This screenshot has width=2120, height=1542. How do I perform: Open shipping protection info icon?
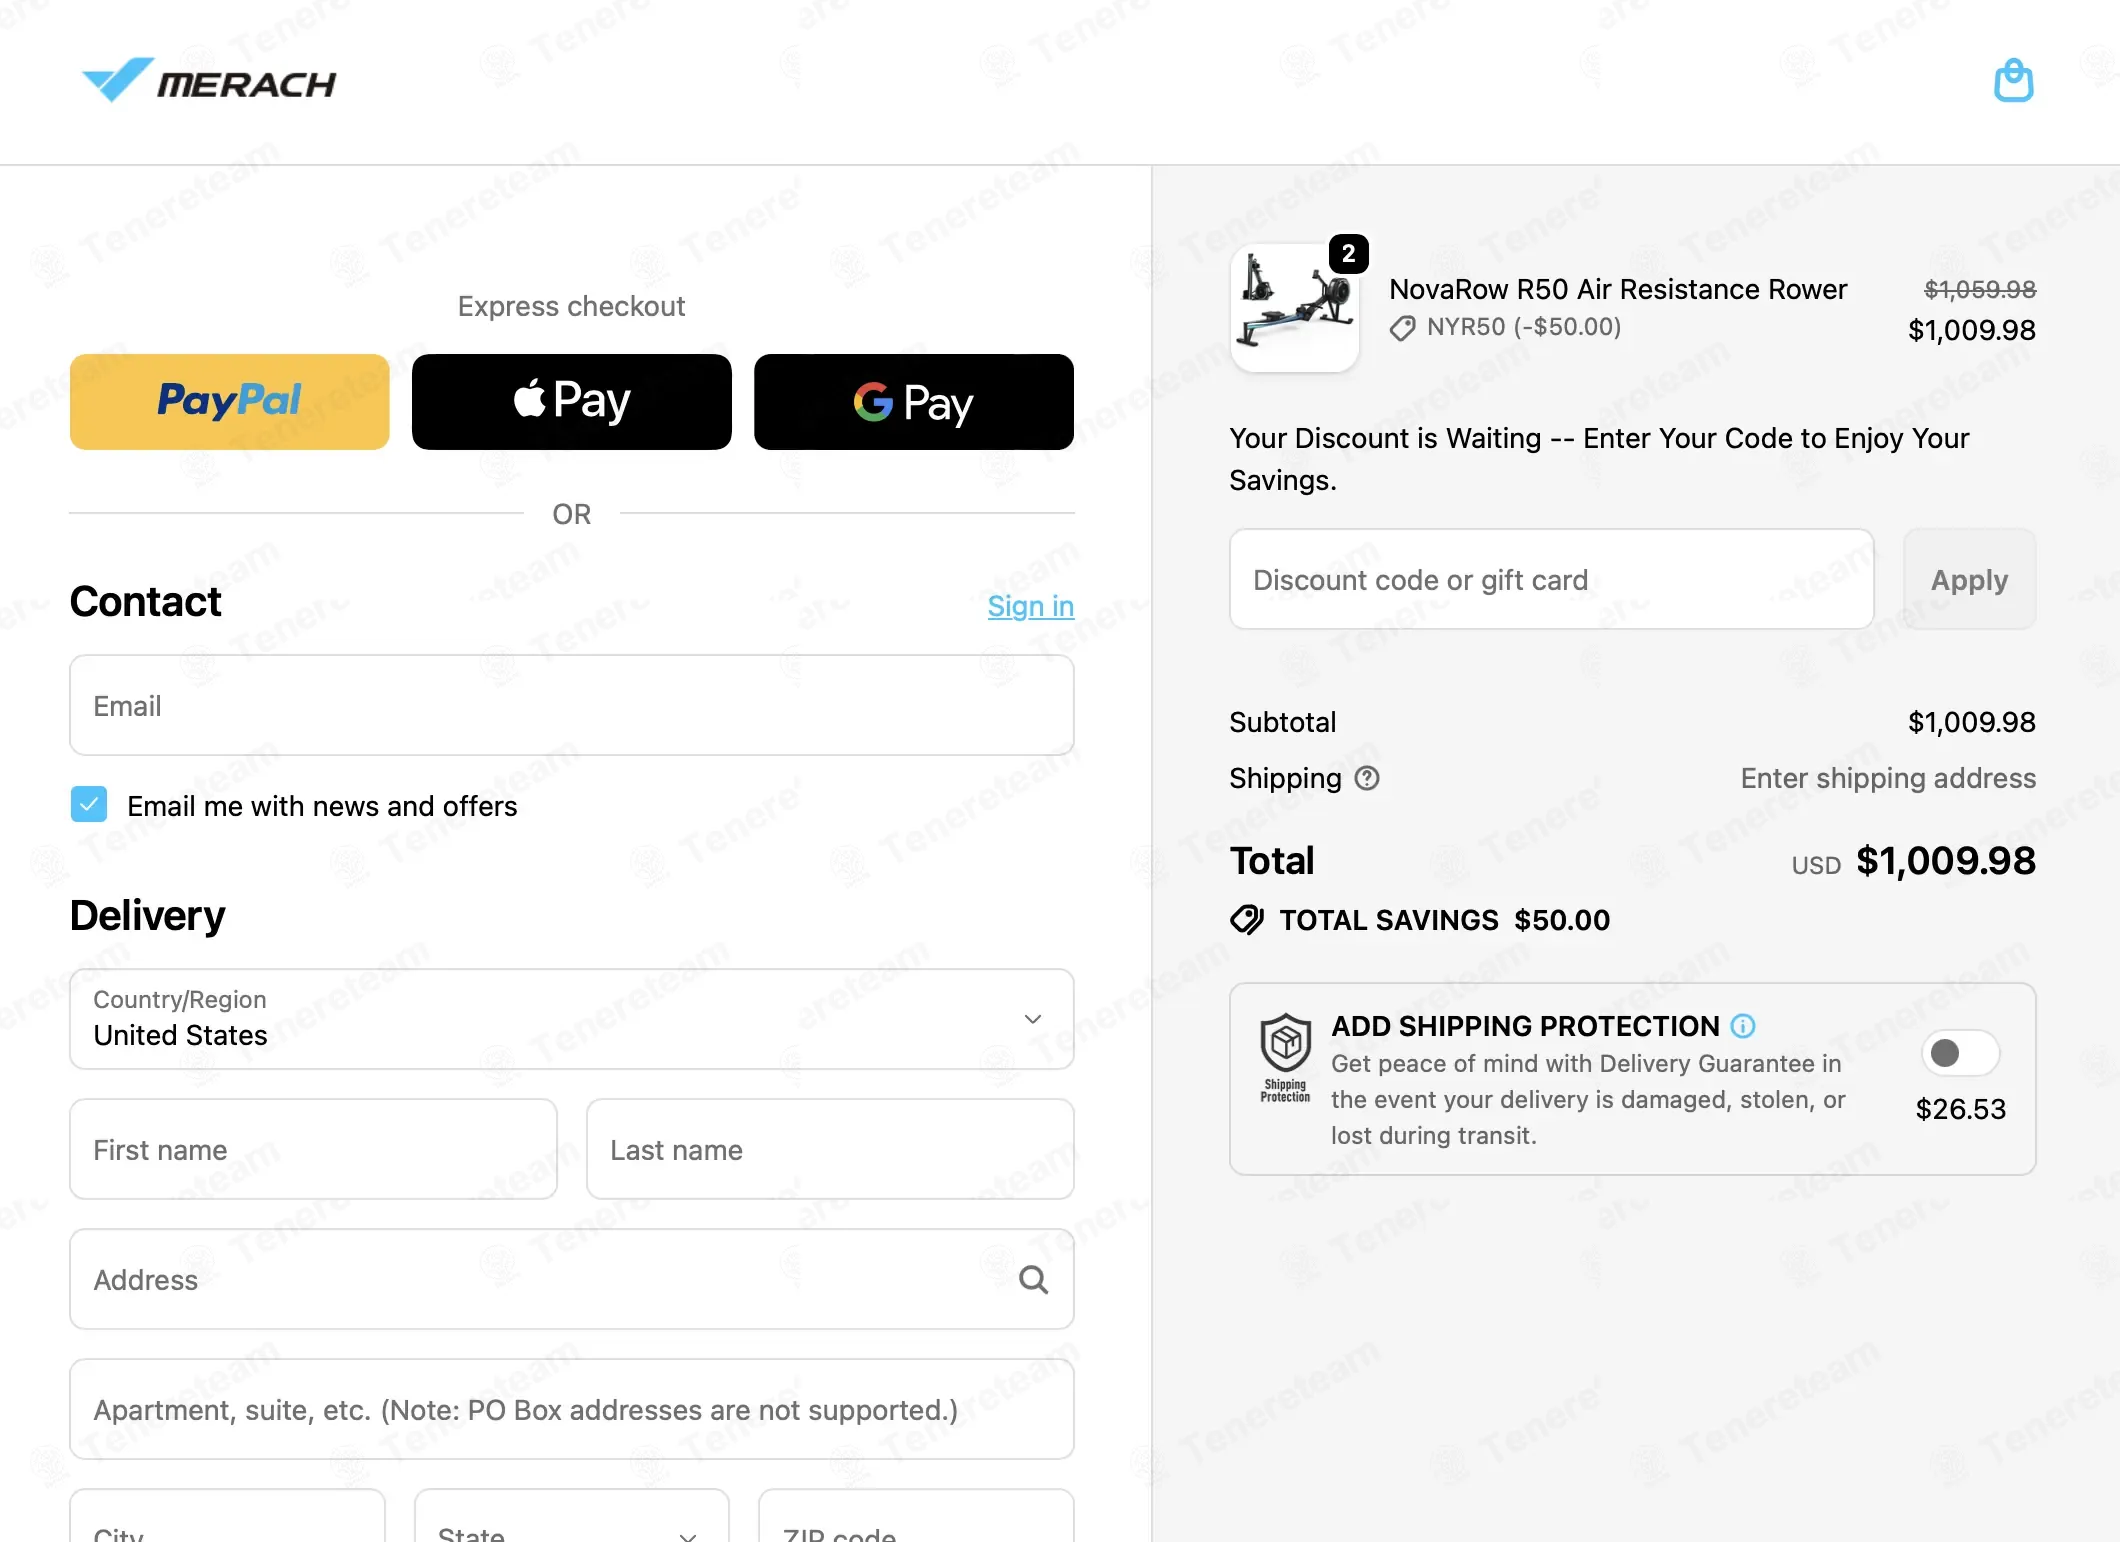1743,1026
